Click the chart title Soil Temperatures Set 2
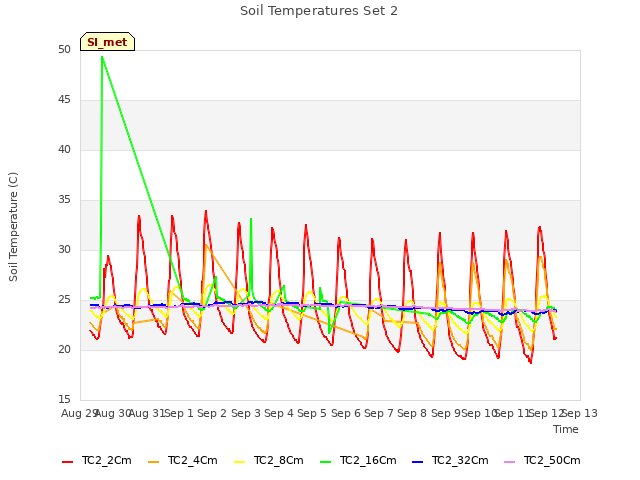Screen dimensions: 640x480 319,11
